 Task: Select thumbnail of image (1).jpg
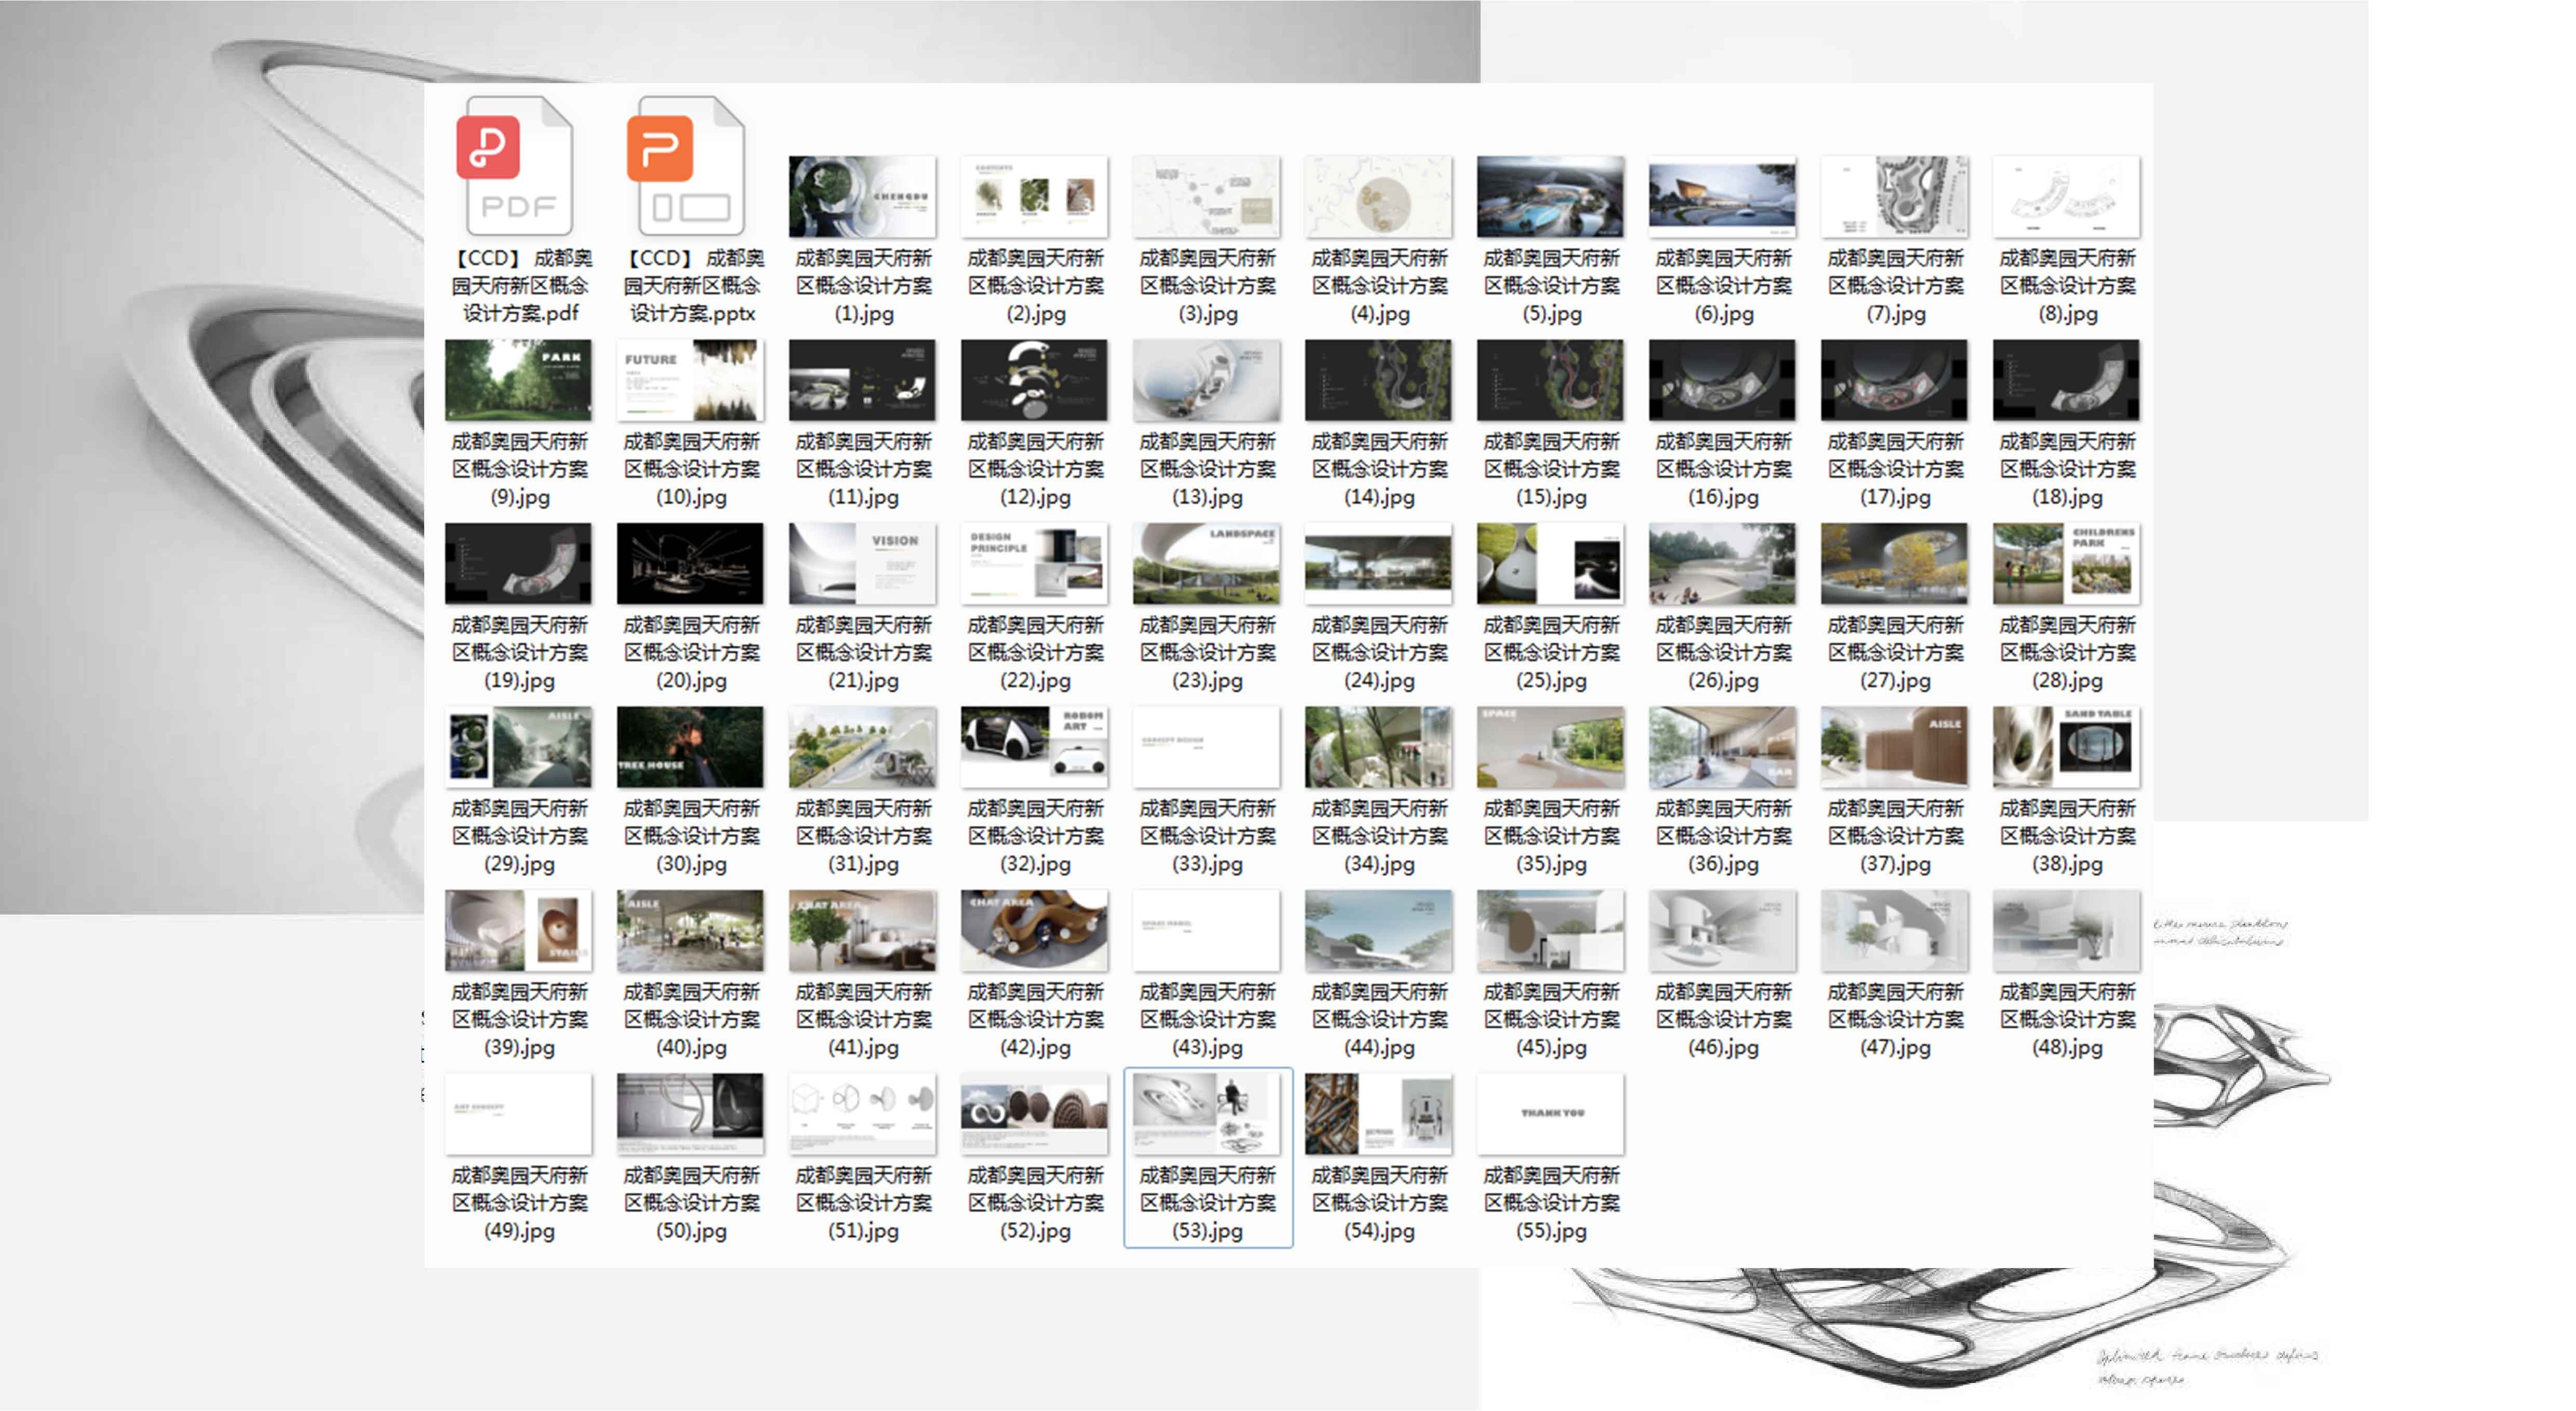coord(862,197)
